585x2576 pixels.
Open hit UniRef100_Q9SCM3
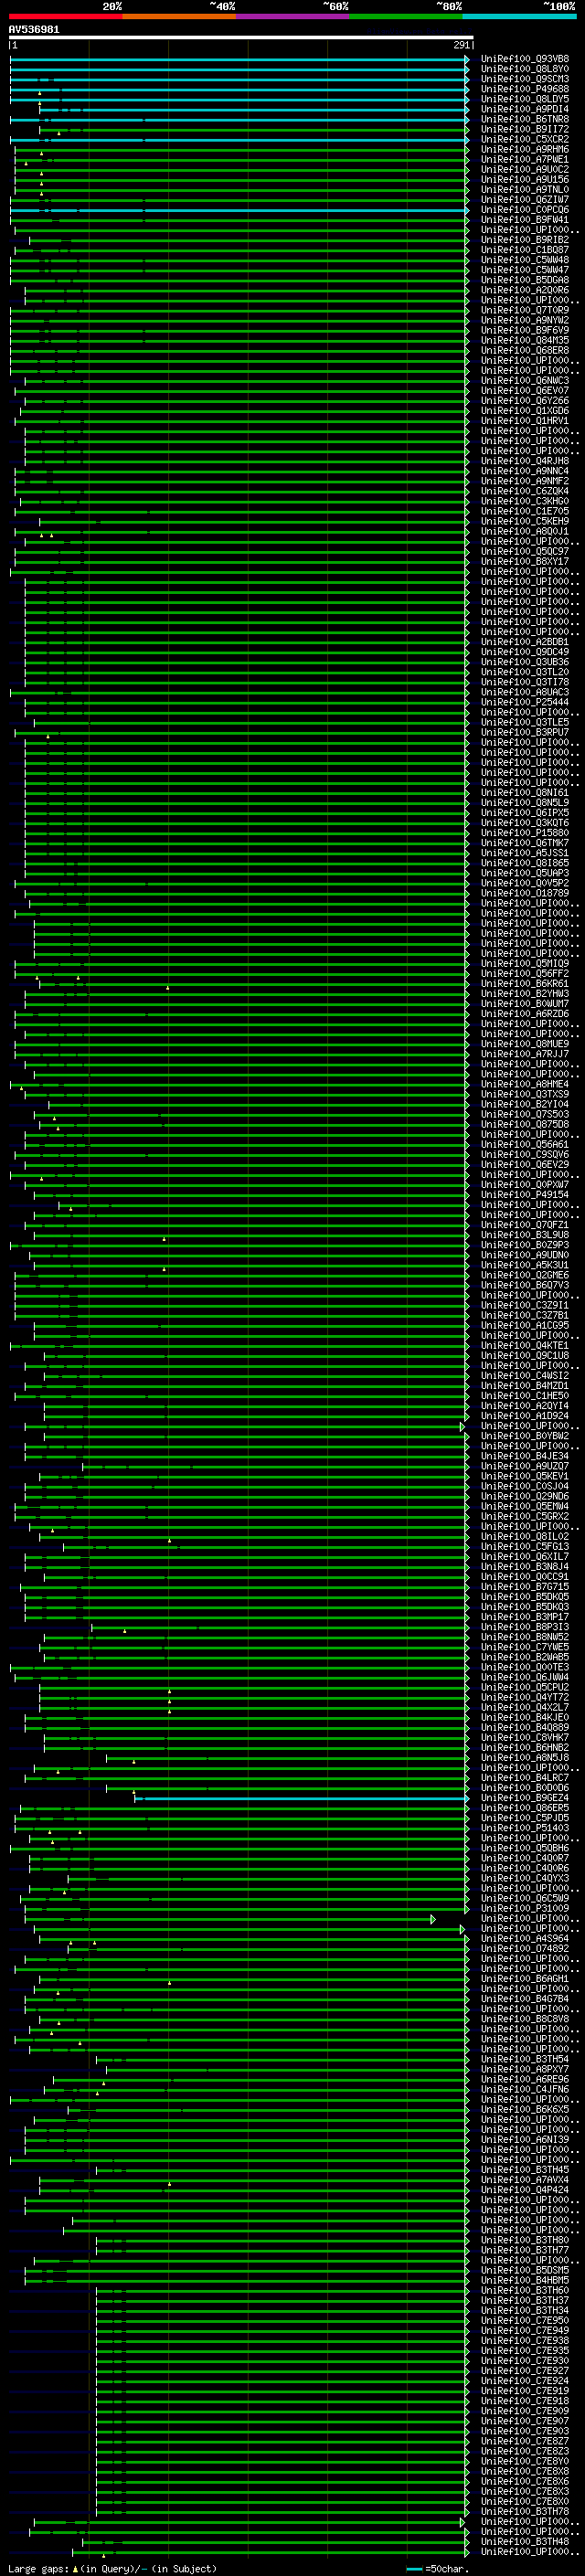[525, 79]
